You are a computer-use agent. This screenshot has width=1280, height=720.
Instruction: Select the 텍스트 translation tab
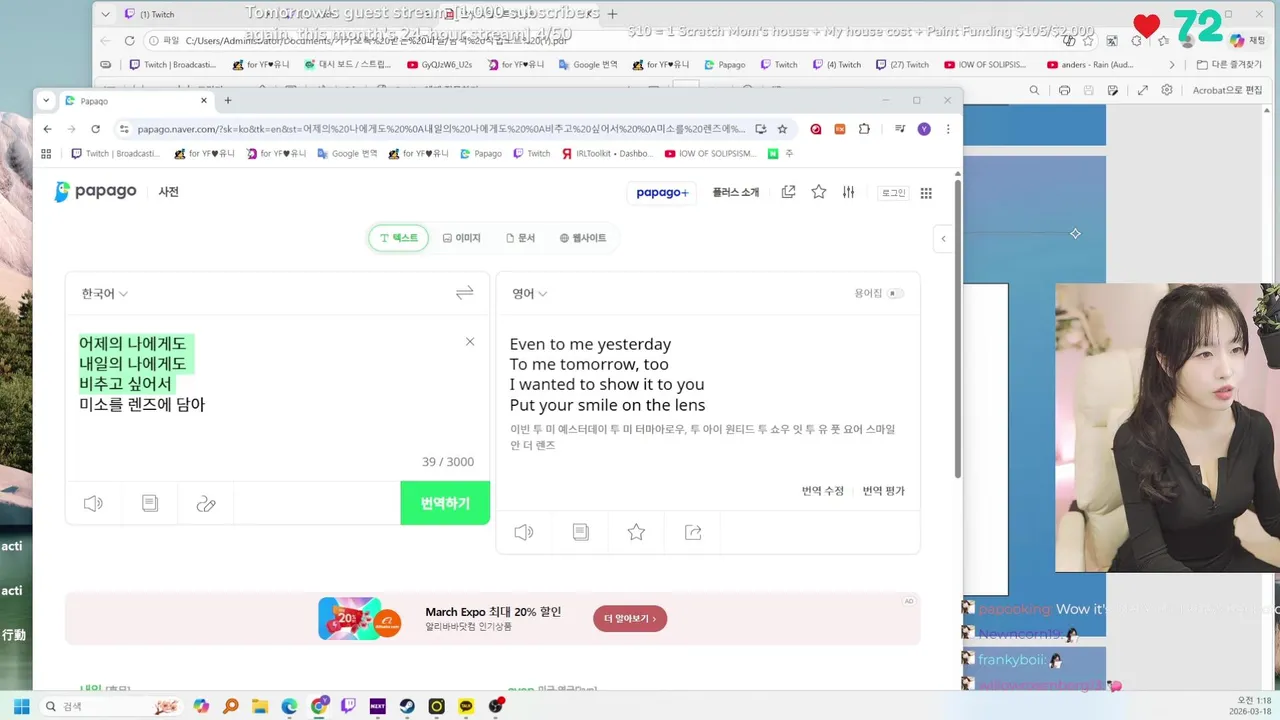tap(398, 238)
